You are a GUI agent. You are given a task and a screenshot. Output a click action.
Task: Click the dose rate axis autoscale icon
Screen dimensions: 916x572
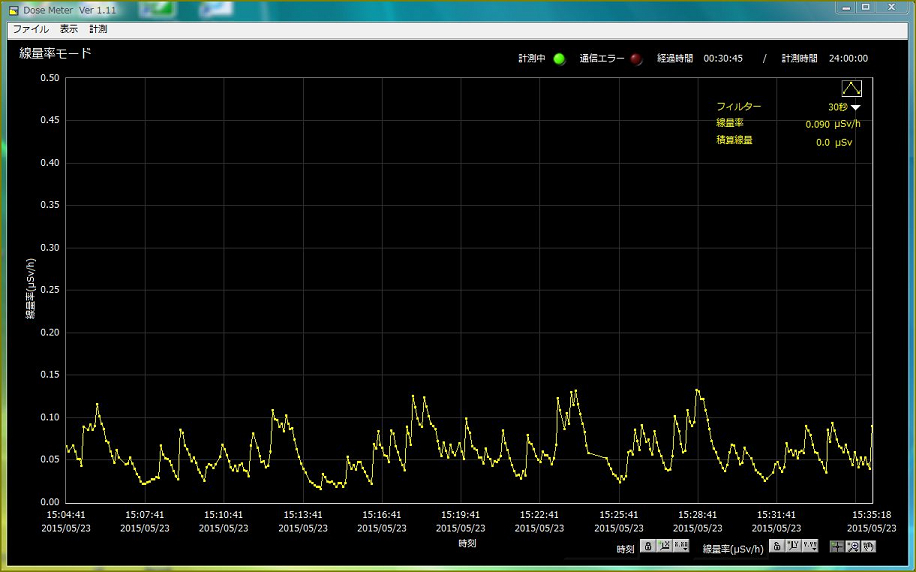[792, 546]
